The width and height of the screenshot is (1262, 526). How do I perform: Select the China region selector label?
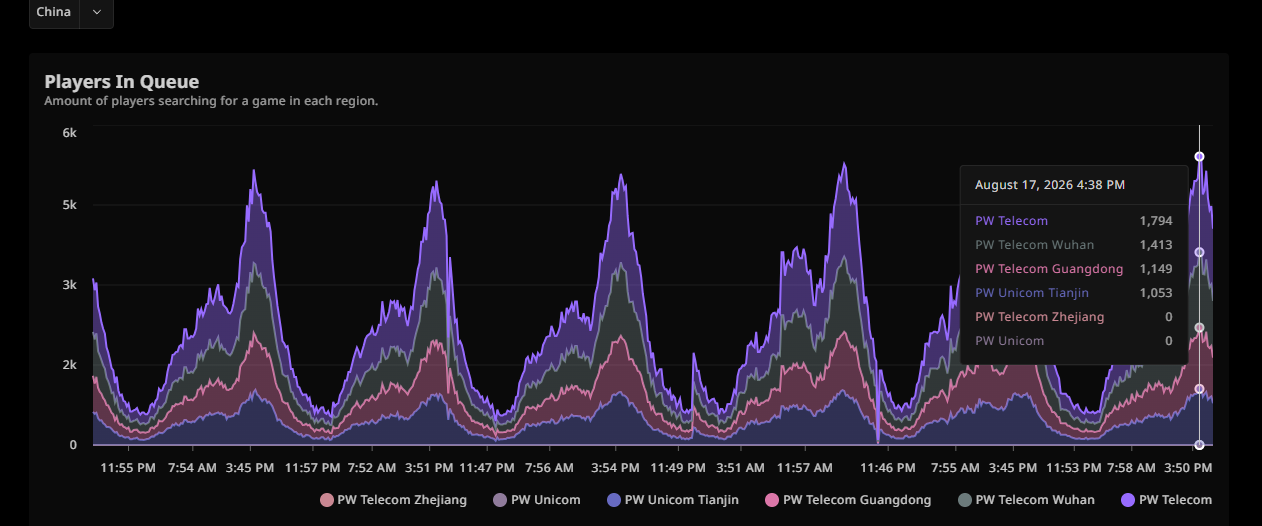pyautogui.click(x=53, y=12)
